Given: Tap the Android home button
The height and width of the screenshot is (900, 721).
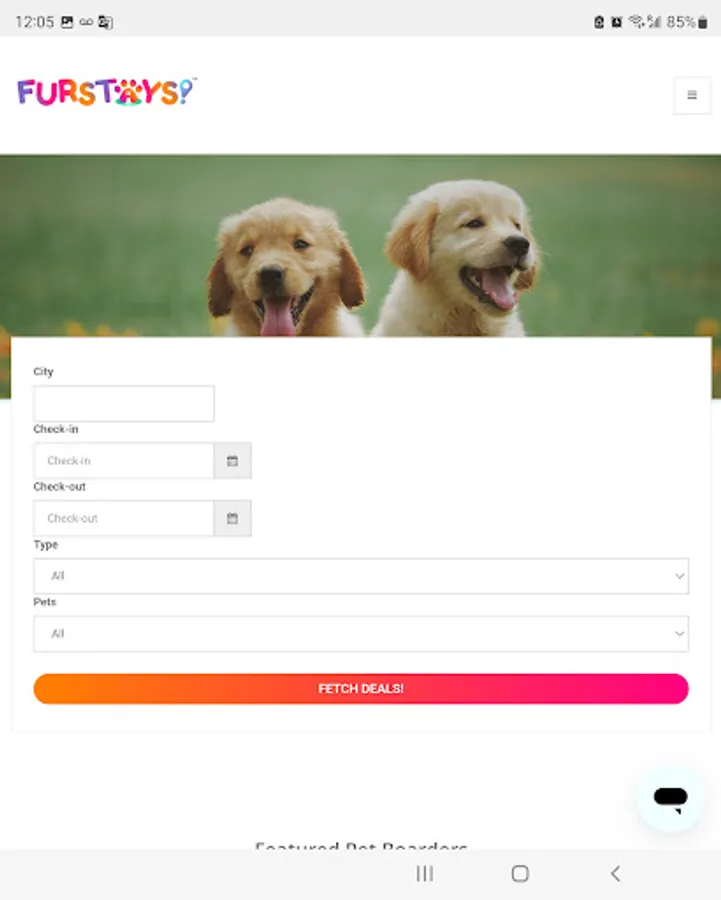Looking at the screenshot, I should [520, 874].
